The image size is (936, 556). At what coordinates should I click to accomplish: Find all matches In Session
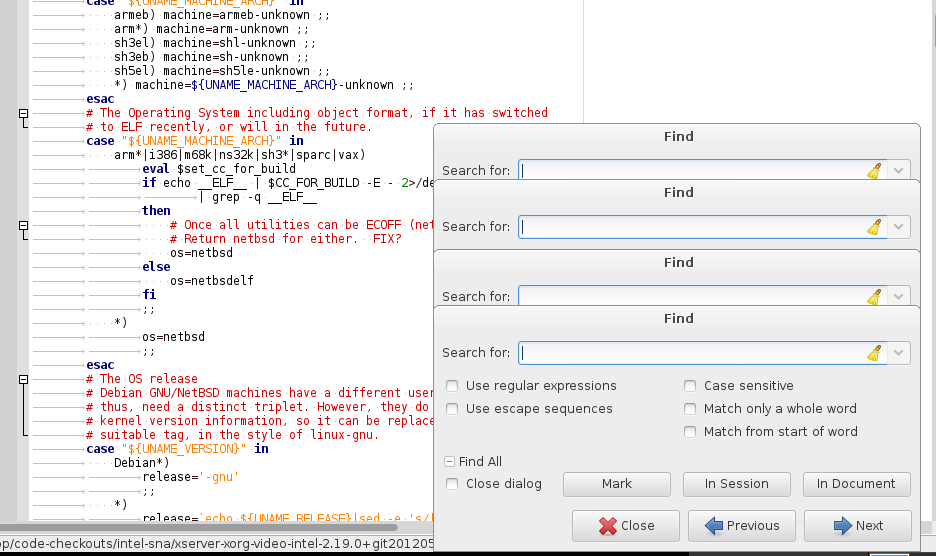[736, 484]
